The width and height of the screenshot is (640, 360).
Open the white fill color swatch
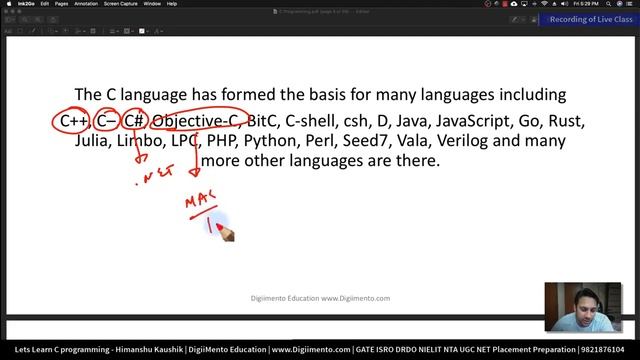point(143,31)
